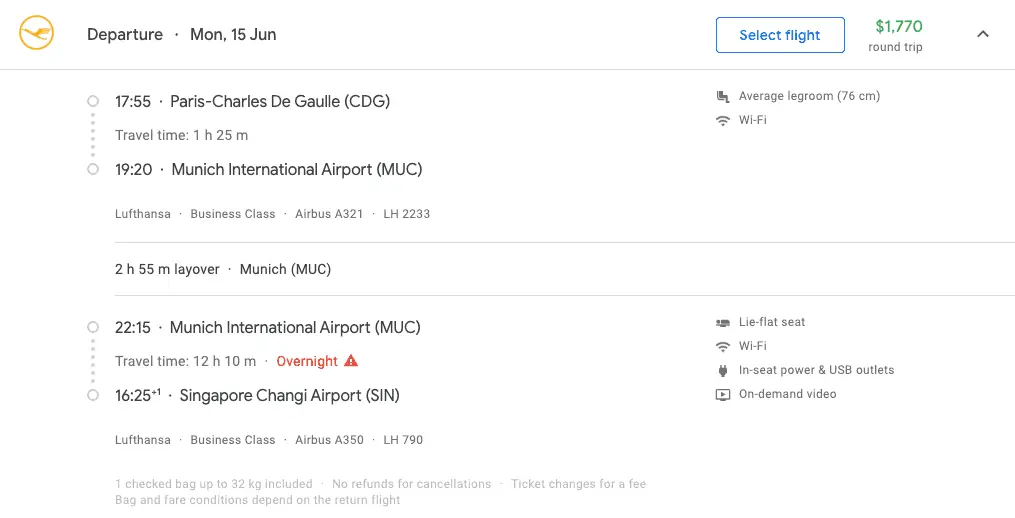
Task: Click the in-seat power plug icon
Action: 723,370
